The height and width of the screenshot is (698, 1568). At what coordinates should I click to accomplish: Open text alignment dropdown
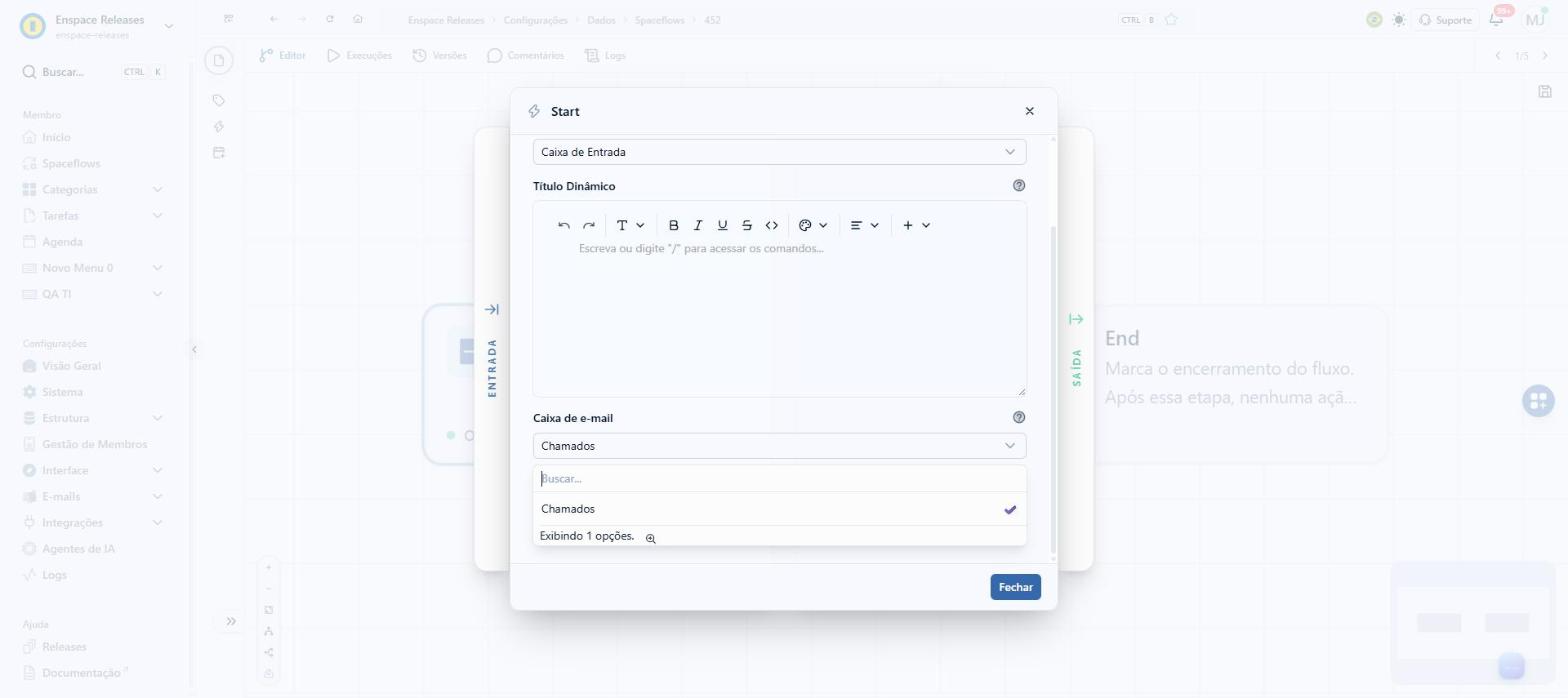864,226
